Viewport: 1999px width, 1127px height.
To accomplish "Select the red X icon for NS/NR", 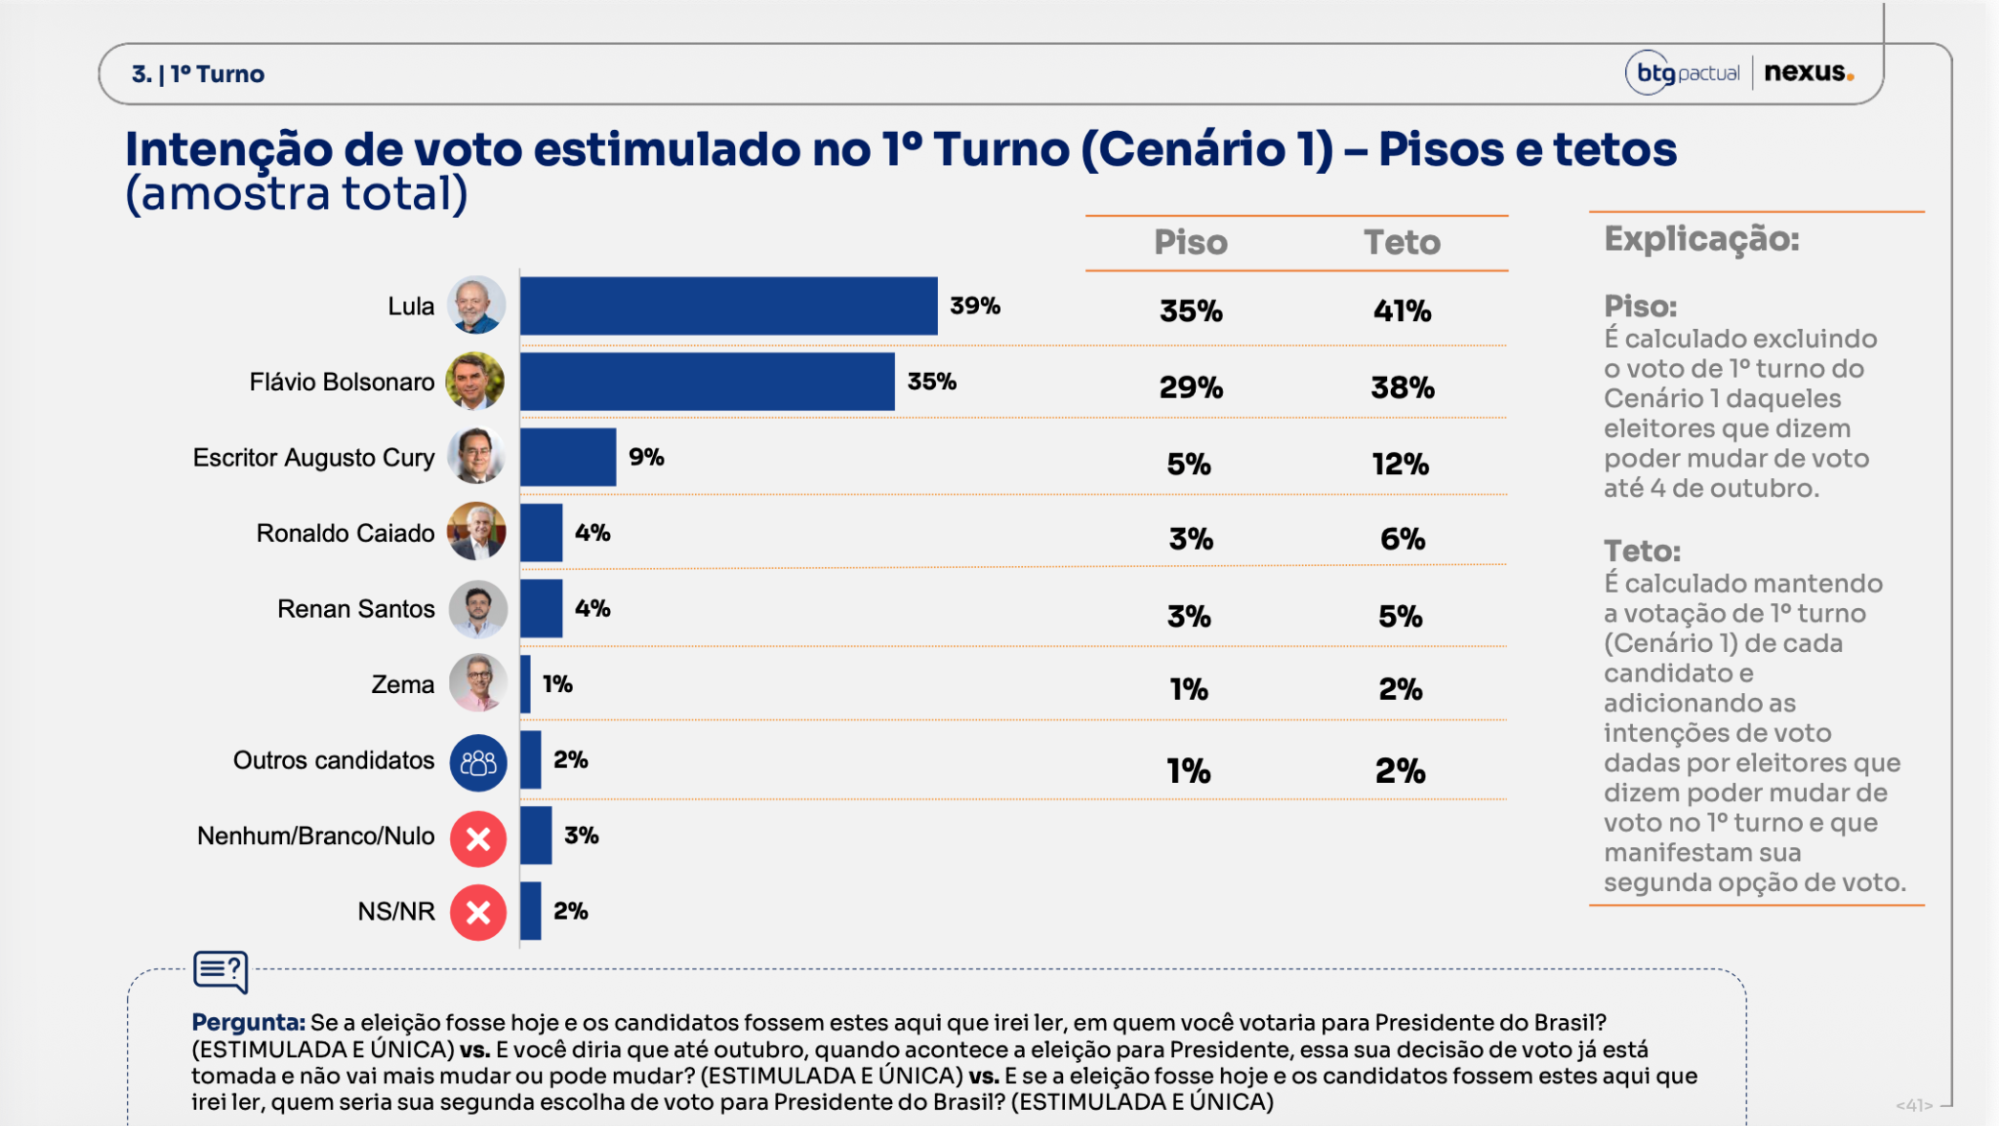I will [478, 912].
